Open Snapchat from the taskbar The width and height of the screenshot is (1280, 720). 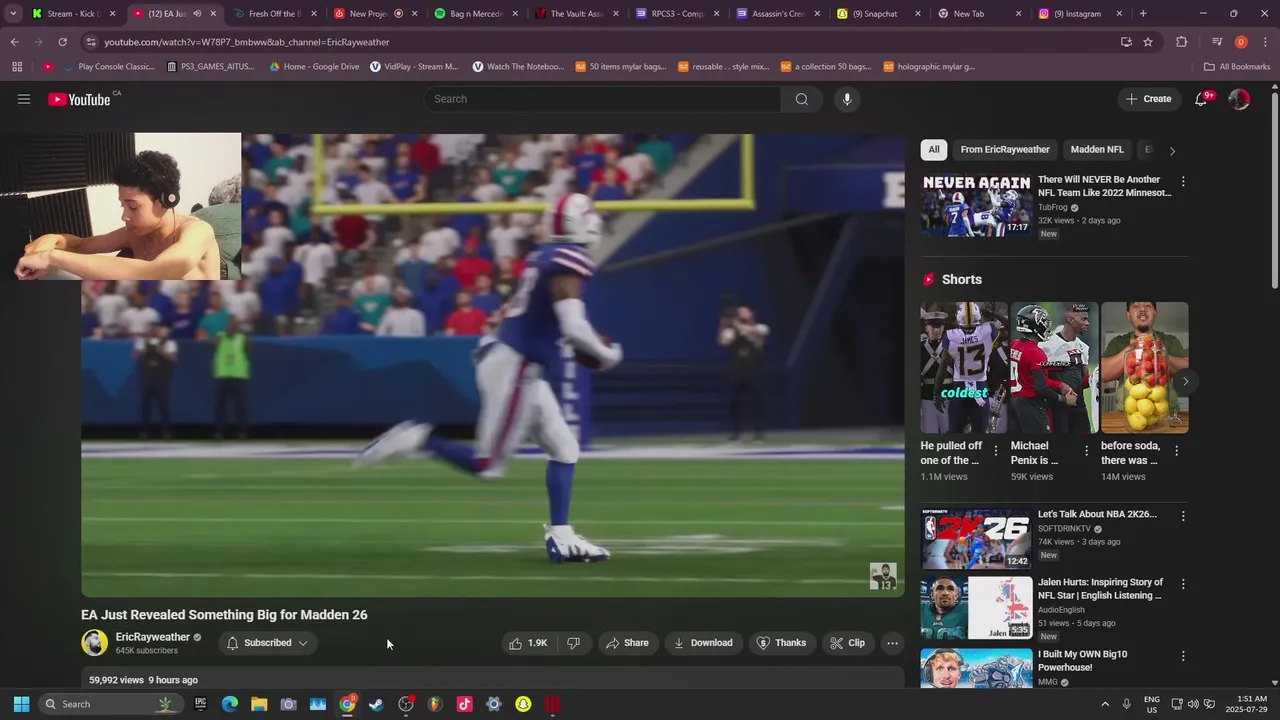point(523,704)
